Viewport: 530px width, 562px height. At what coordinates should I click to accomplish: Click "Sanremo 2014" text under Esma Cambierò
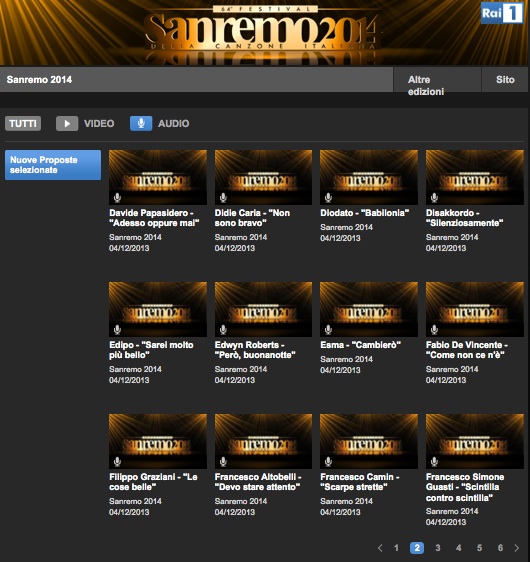(x=346, y=359)
